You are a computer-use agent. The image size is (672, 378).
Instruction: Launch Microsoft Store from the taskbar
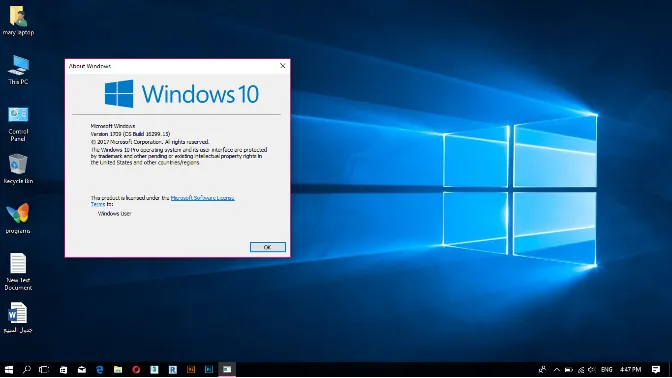(x=63, y=369)
